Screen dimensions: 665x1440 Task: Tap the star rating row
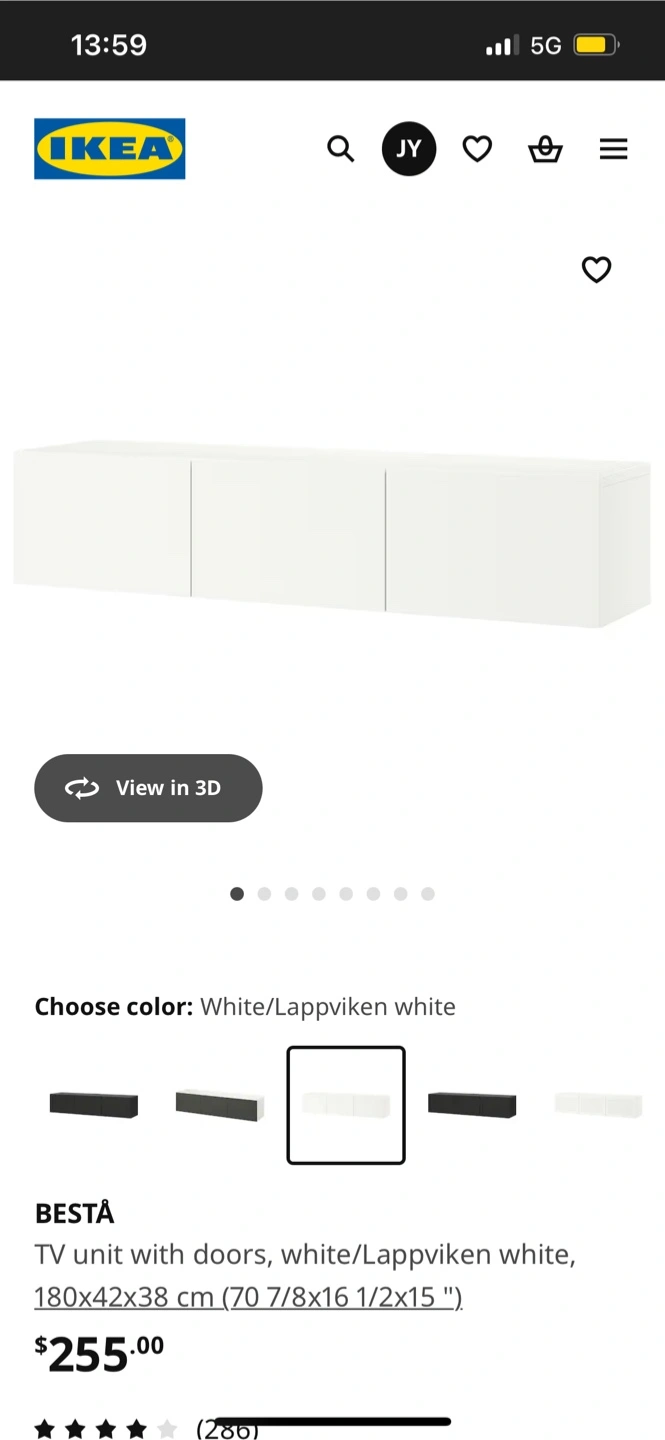coord(106,1429)
